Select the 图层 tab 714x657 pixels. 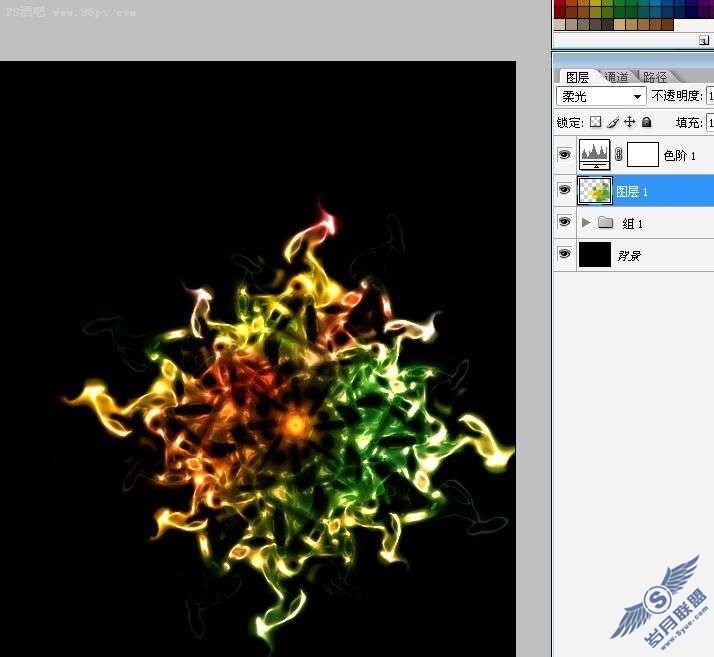[x=577, y=77]
